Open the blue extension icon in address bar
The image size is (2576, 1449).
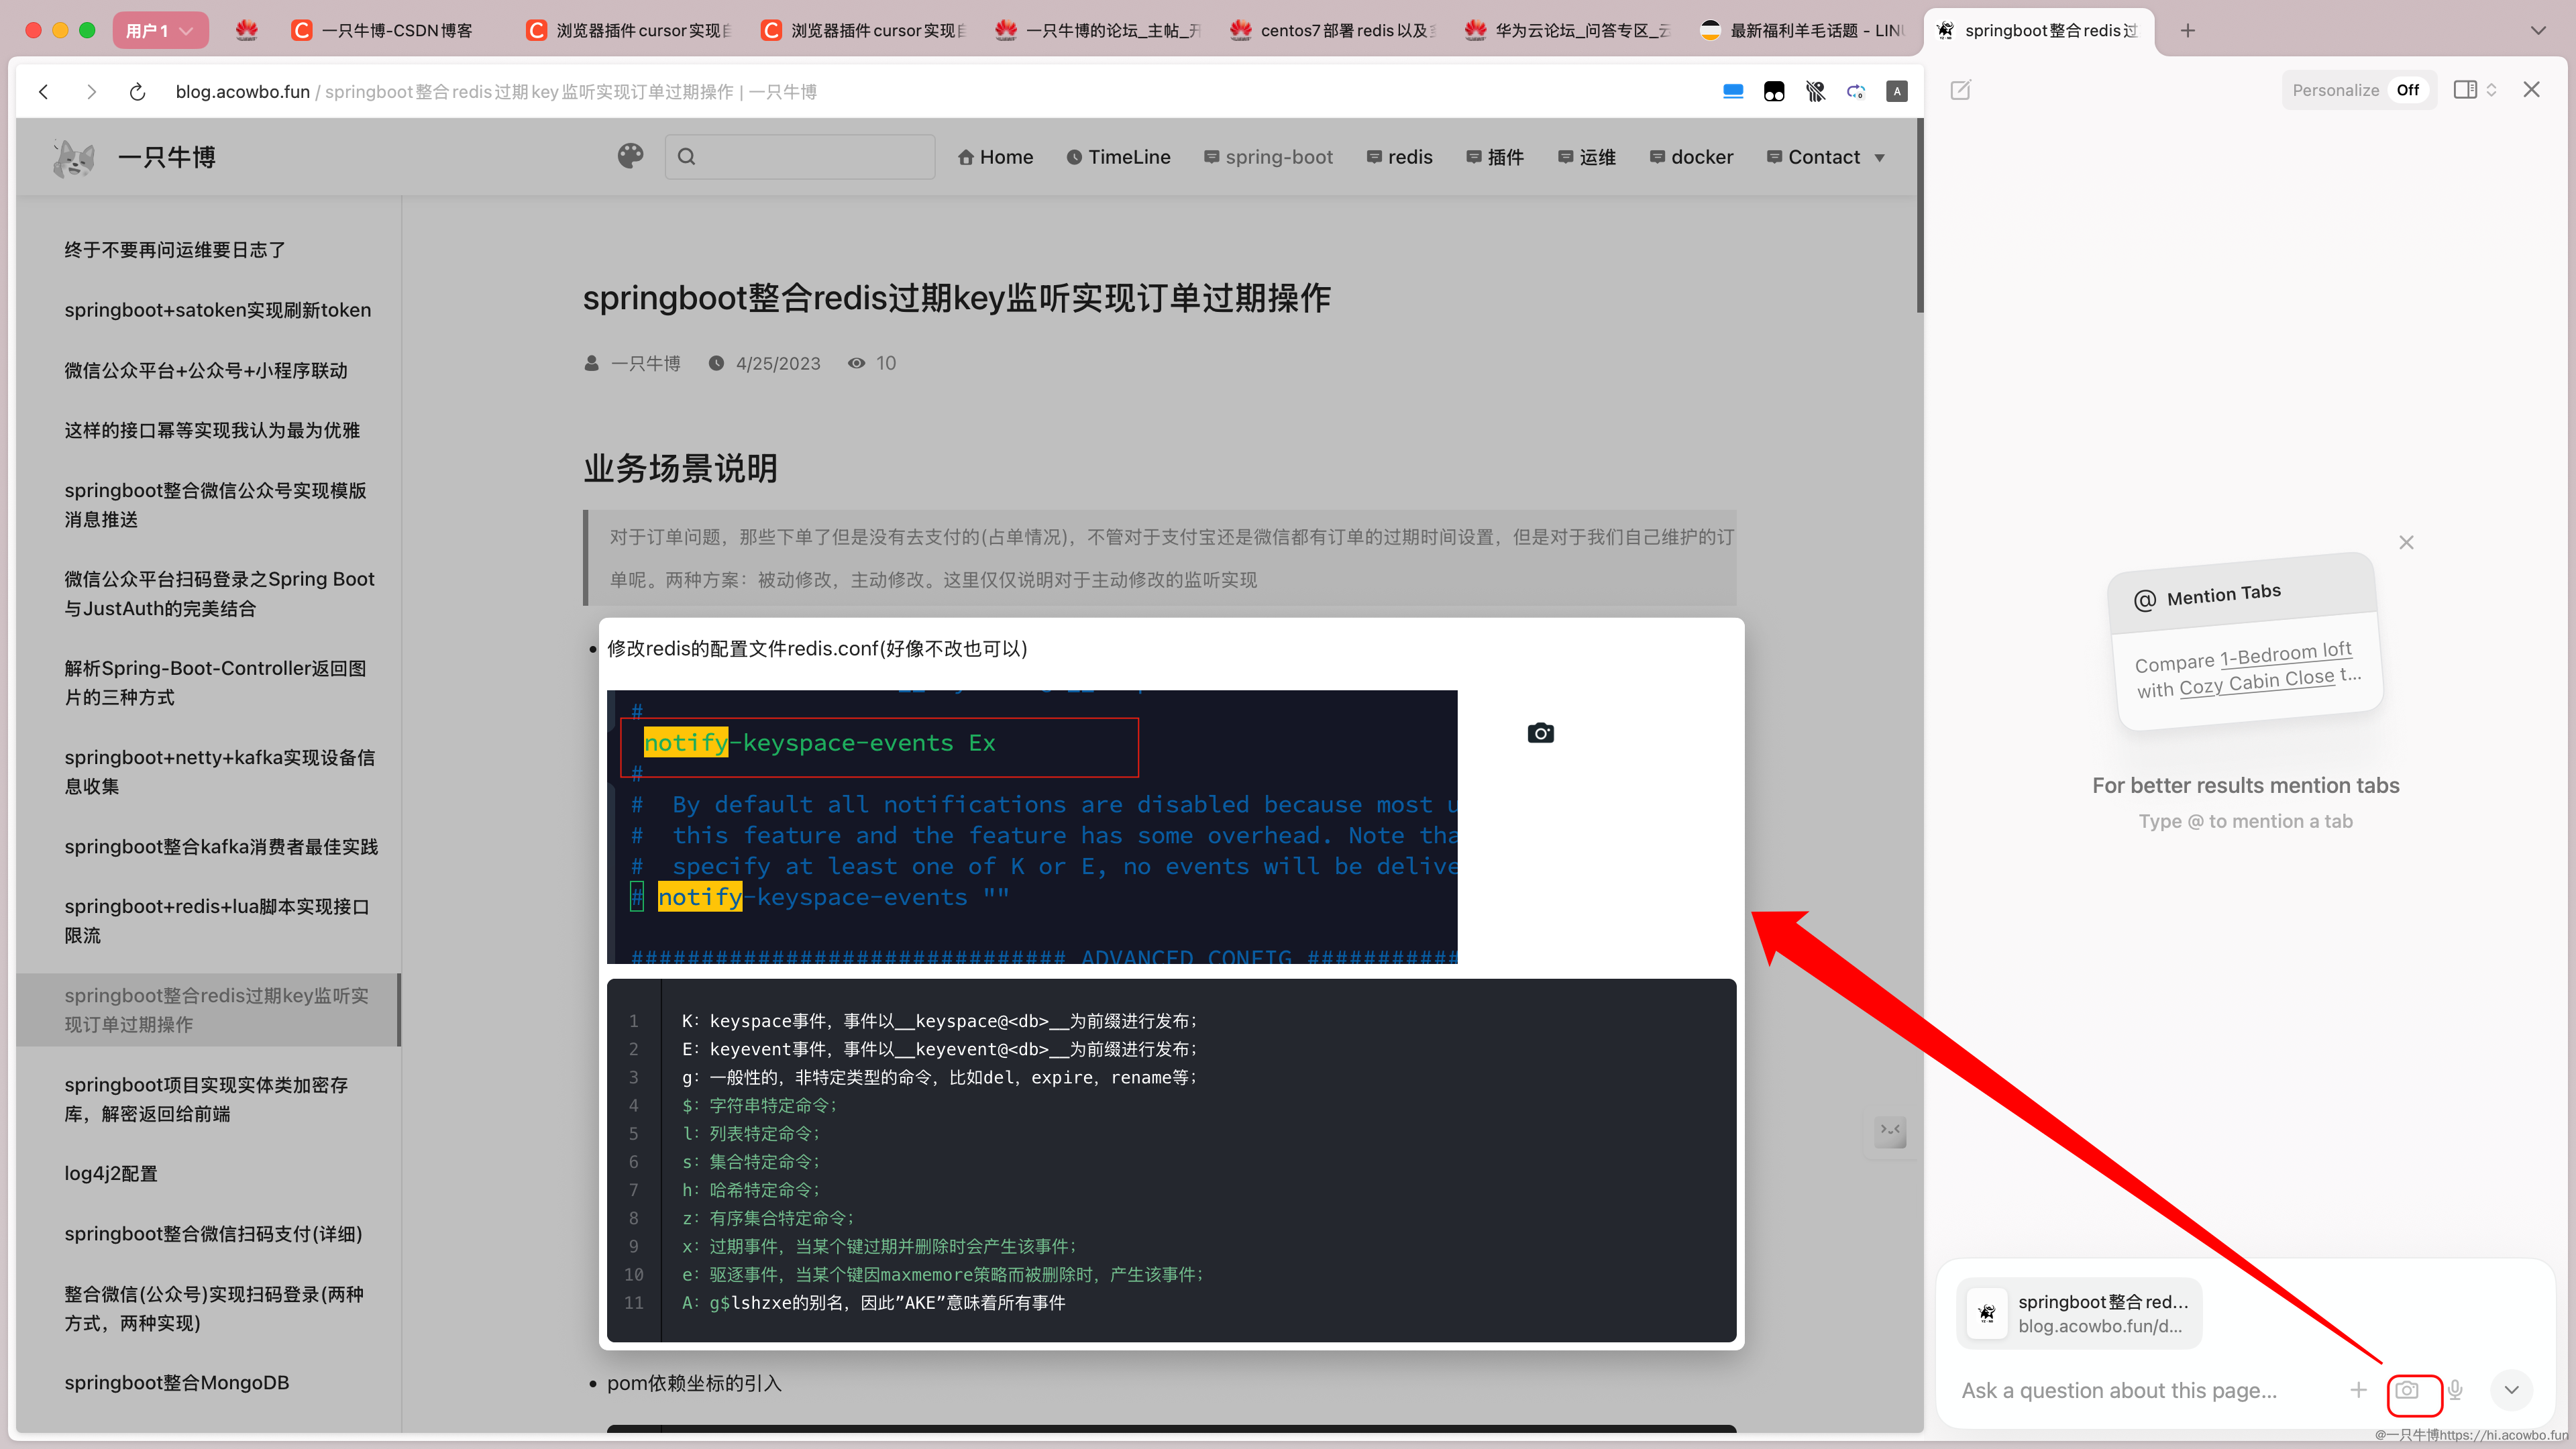[x=1733, y=92]
